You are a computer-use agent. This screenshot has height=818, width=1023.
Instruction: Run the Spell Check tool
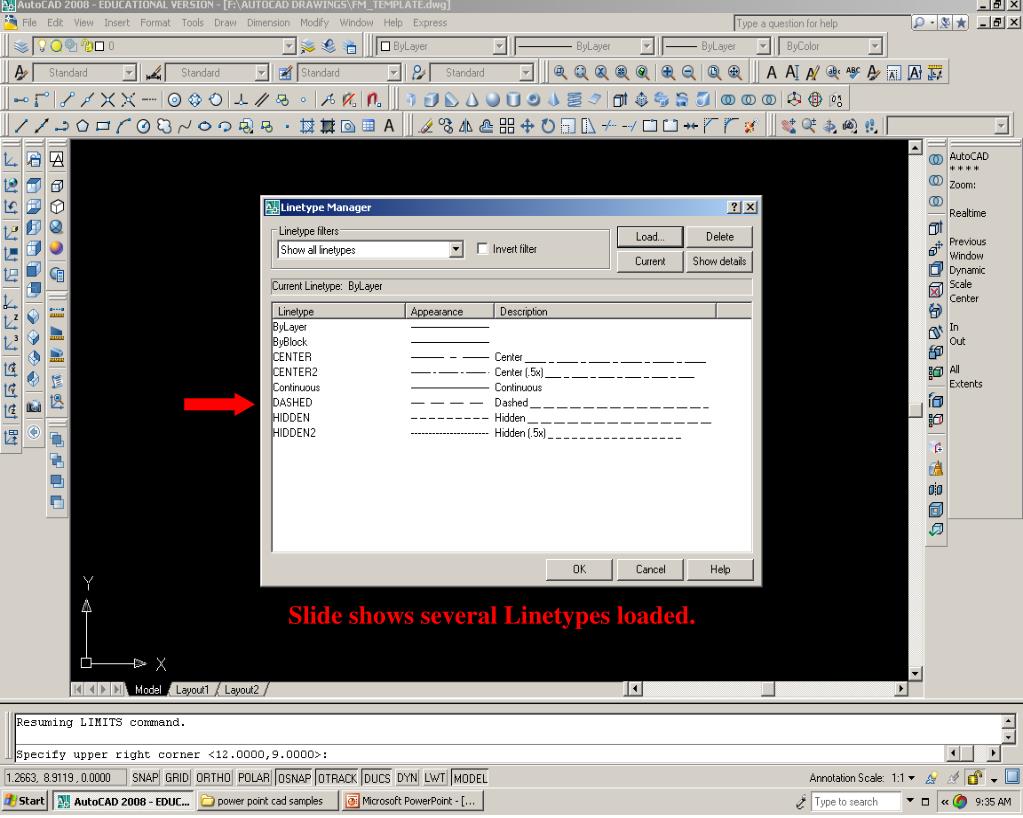click(853, 72)
